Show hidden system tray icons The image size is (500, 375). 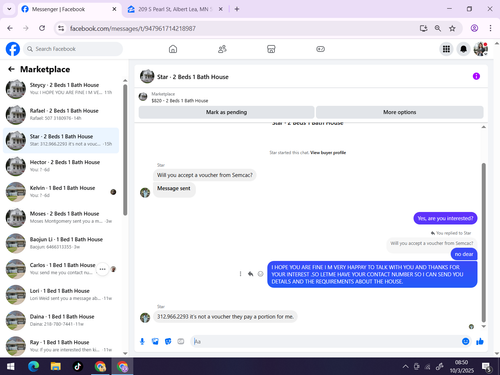pyautogui.click(x=405, y=367)
